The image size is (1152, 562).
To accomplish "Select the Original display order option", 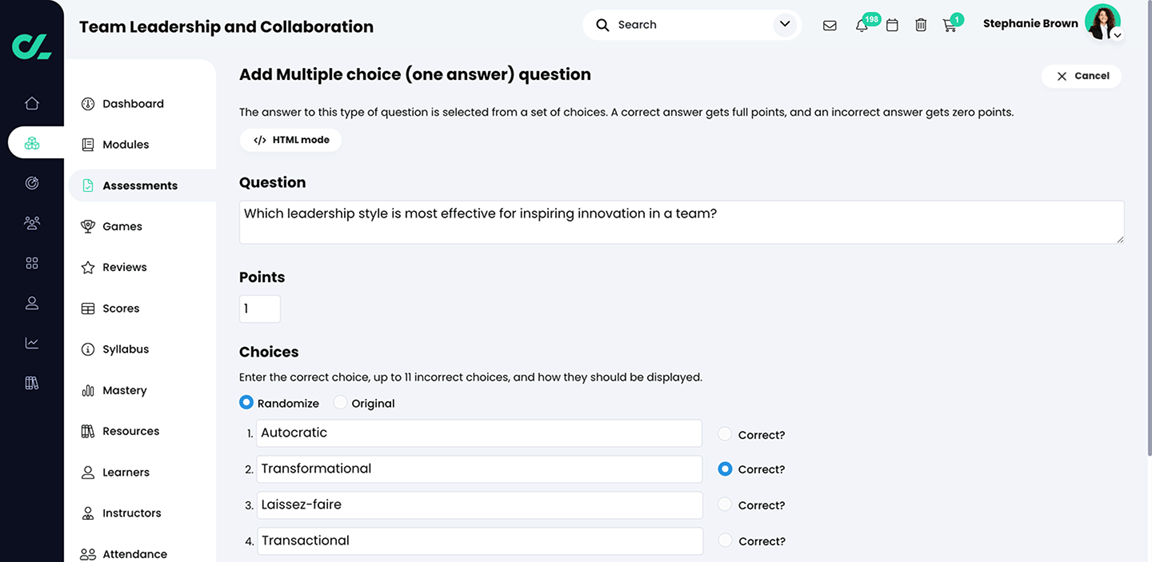I will (x=341, y=403).
